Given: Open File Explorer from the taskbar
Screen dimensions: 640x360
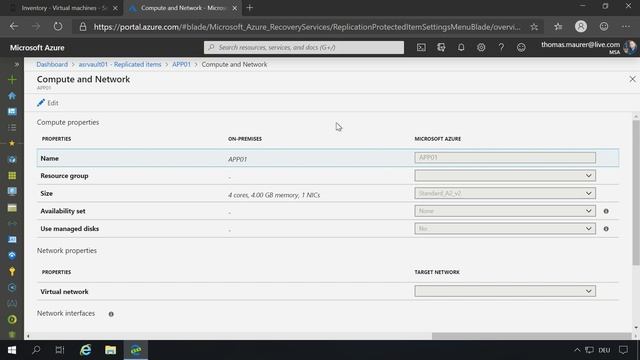Looking at the screenshot, I should [111, 350].
